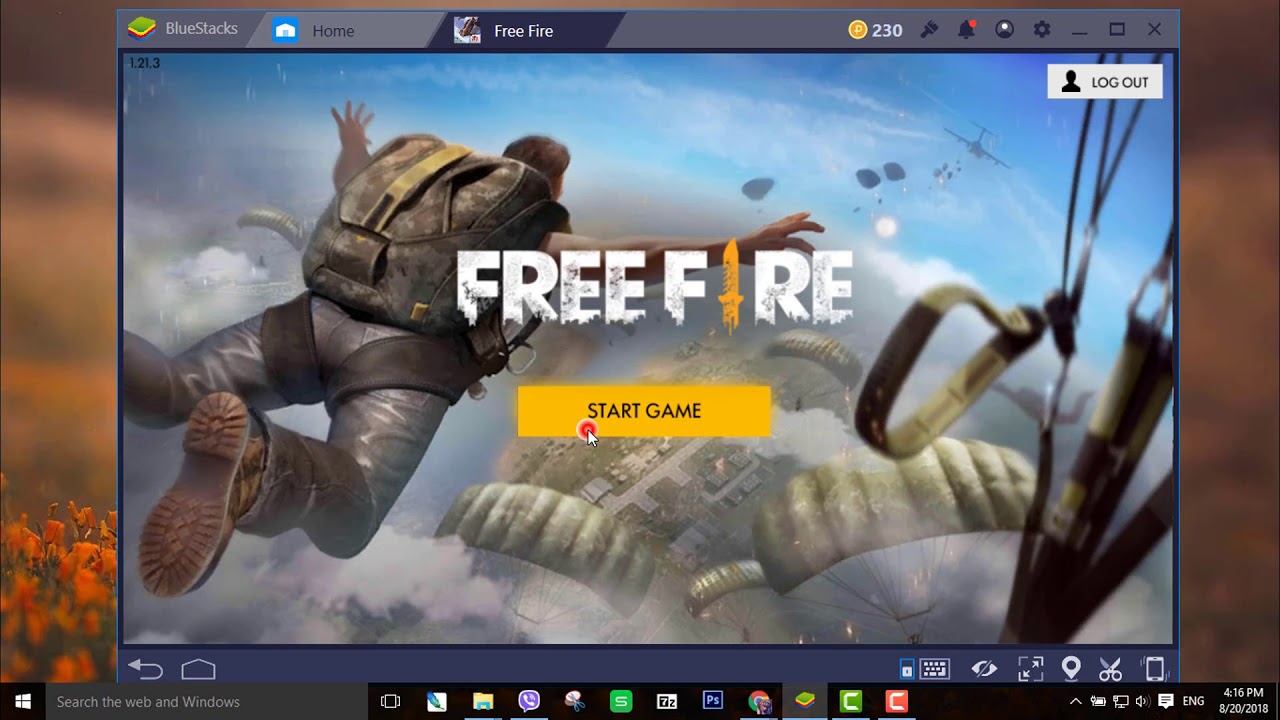The height and width of the screenshot is (720, 1280).
Task: Open File Explorer from the taskbar
Action: 483,701
